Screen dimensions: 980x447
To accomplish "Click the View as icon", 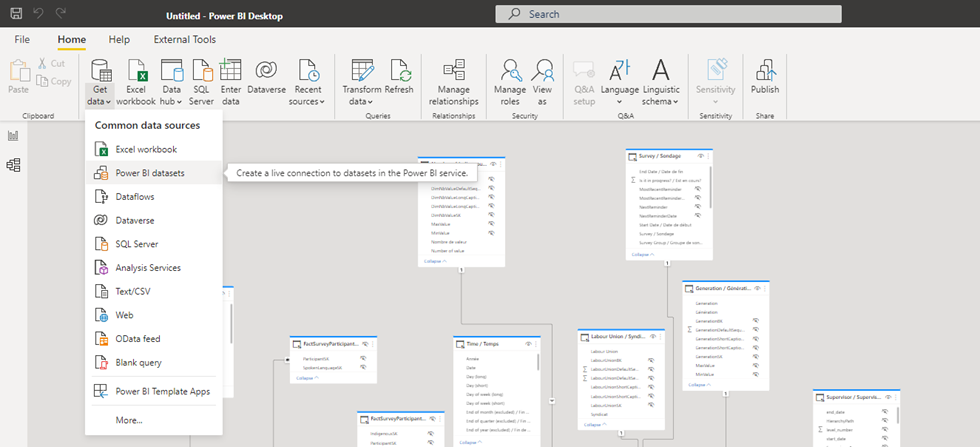I will [542, 83].
